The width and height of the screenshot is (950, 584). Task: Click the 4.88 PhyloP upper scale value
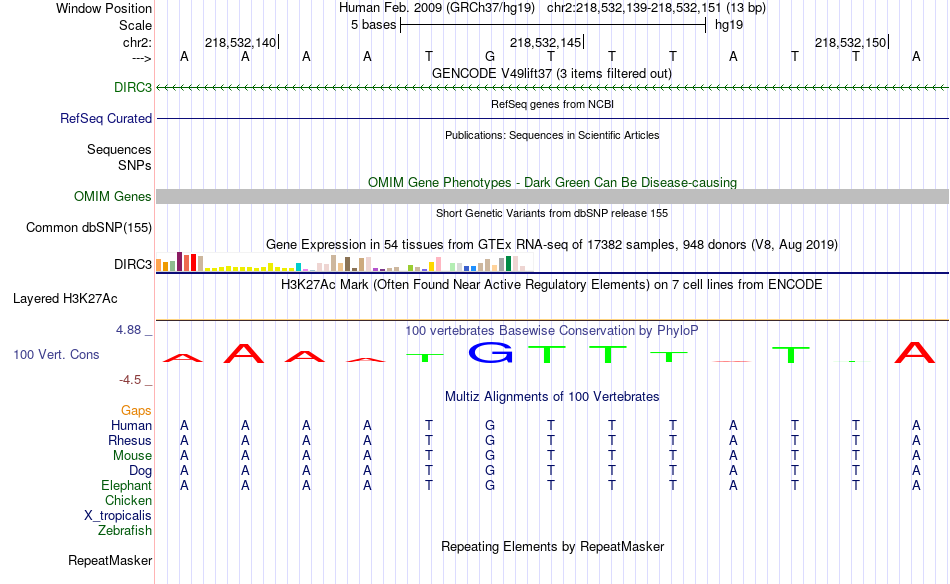point(128,330)
